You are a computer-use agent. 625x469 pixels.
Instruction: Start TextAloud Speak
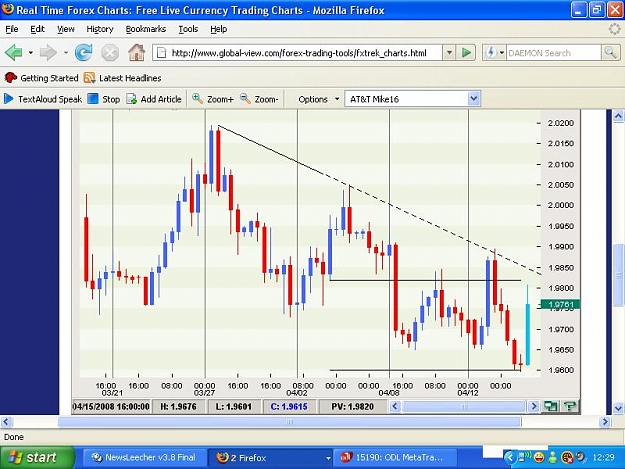tap(43, 99)
